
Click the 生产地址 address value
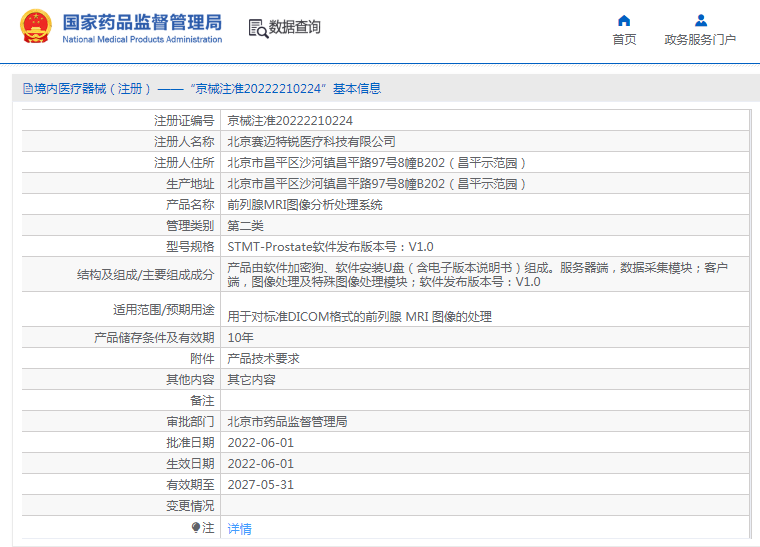(377, 184)
